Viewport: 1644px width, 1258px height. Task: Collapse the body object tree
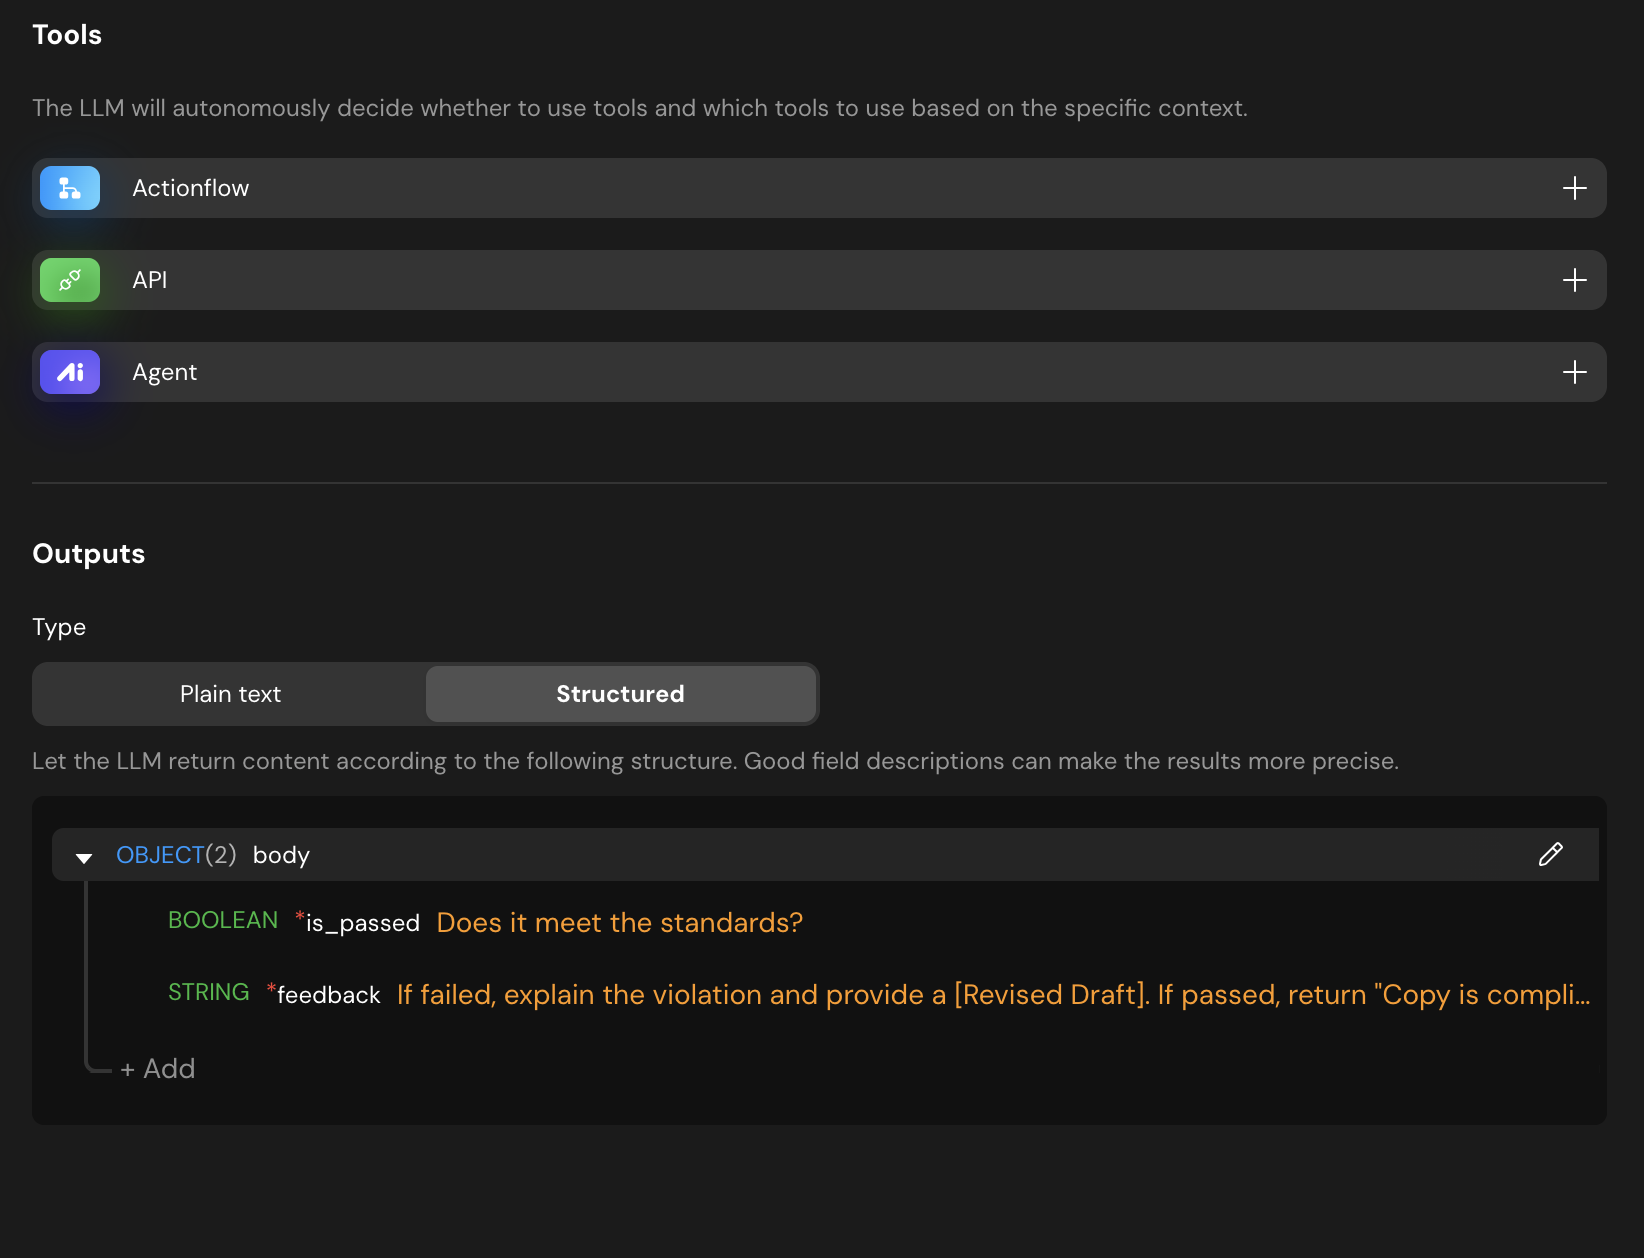pyautogui.click(x=84, y=857)
